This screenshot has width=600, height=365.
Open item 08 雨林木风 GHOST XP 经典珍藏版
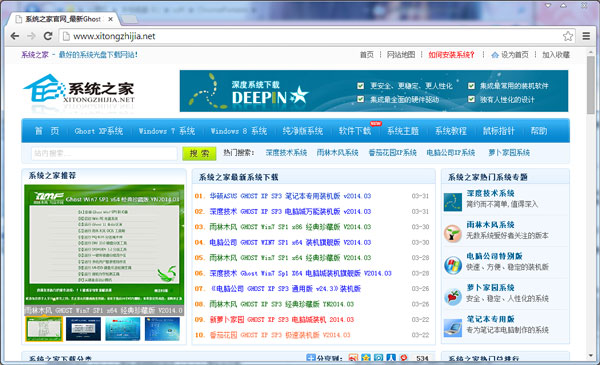tap(282, 304)
